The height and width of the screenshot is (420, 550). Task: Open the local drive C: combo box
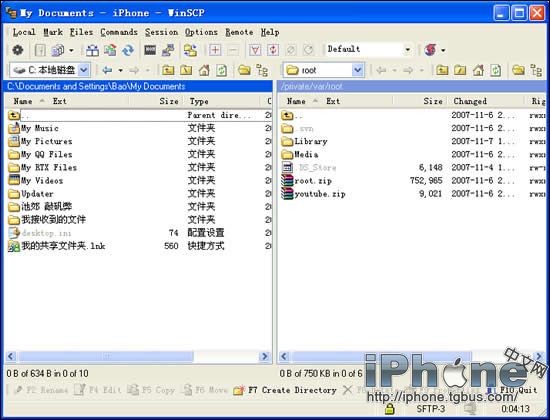[50, 70]
